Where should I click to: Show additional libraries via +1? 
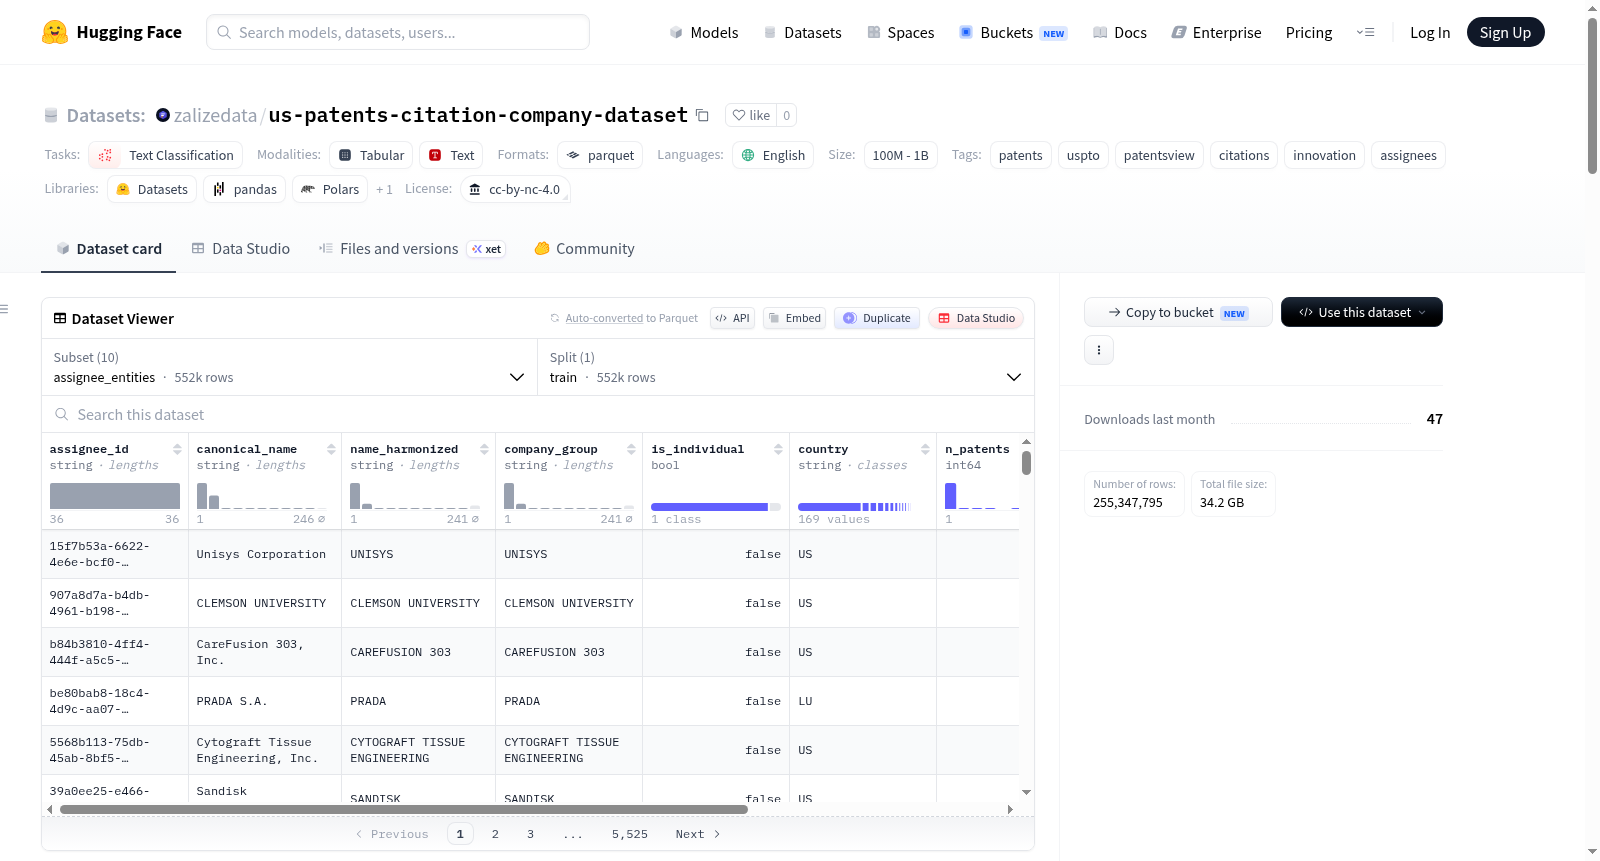(384, 189)
